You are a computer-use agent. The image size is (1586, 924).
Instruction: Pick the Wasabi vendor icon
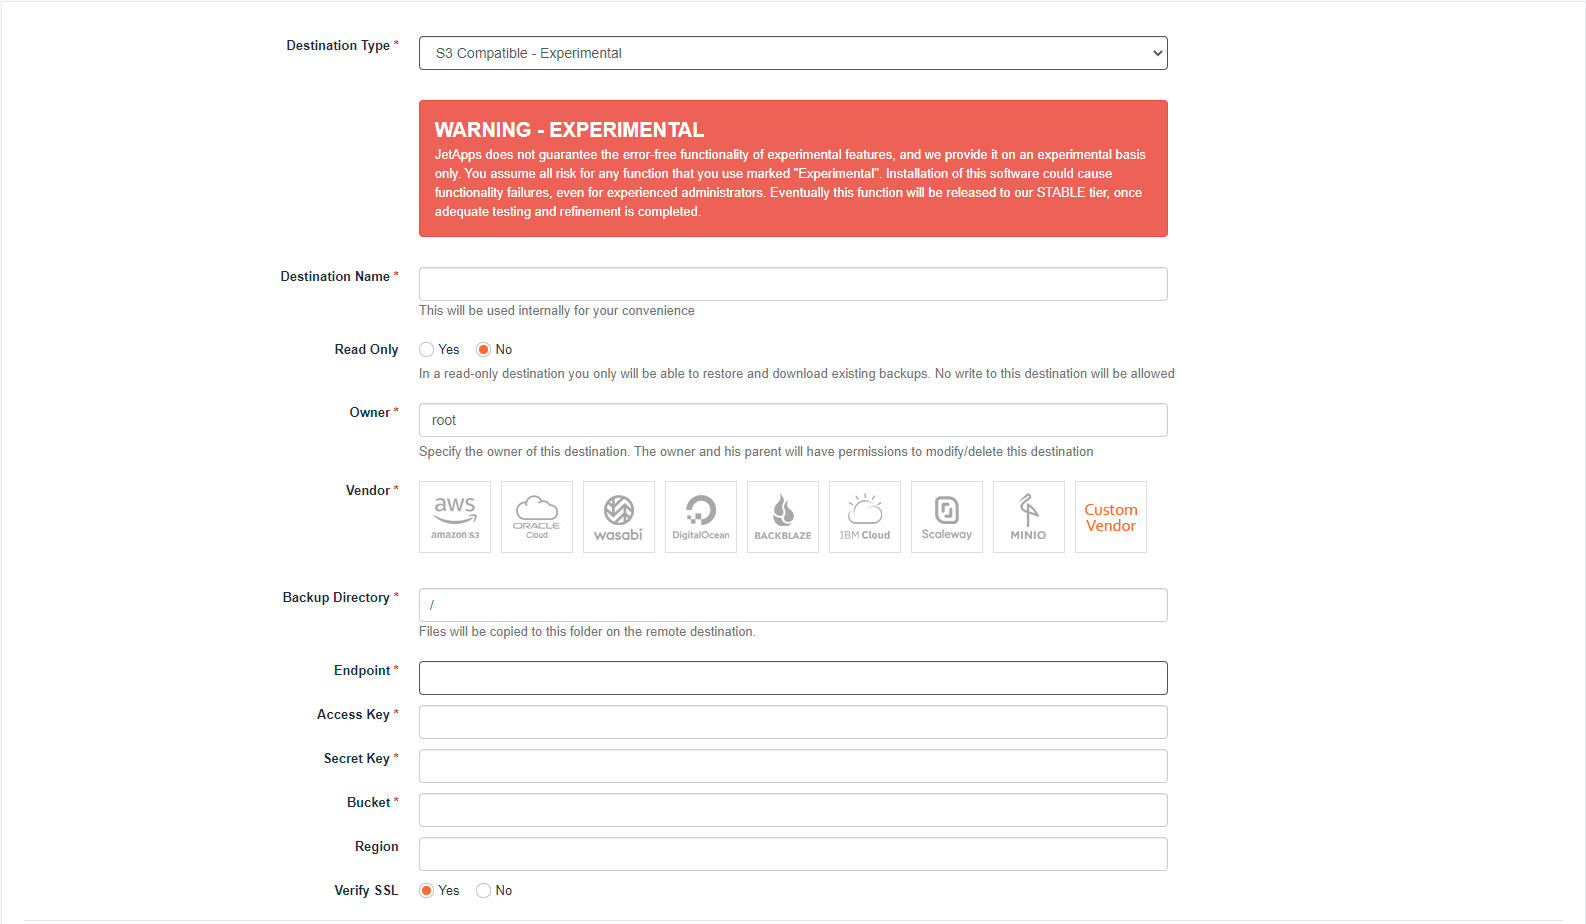[x=619, y=517]
